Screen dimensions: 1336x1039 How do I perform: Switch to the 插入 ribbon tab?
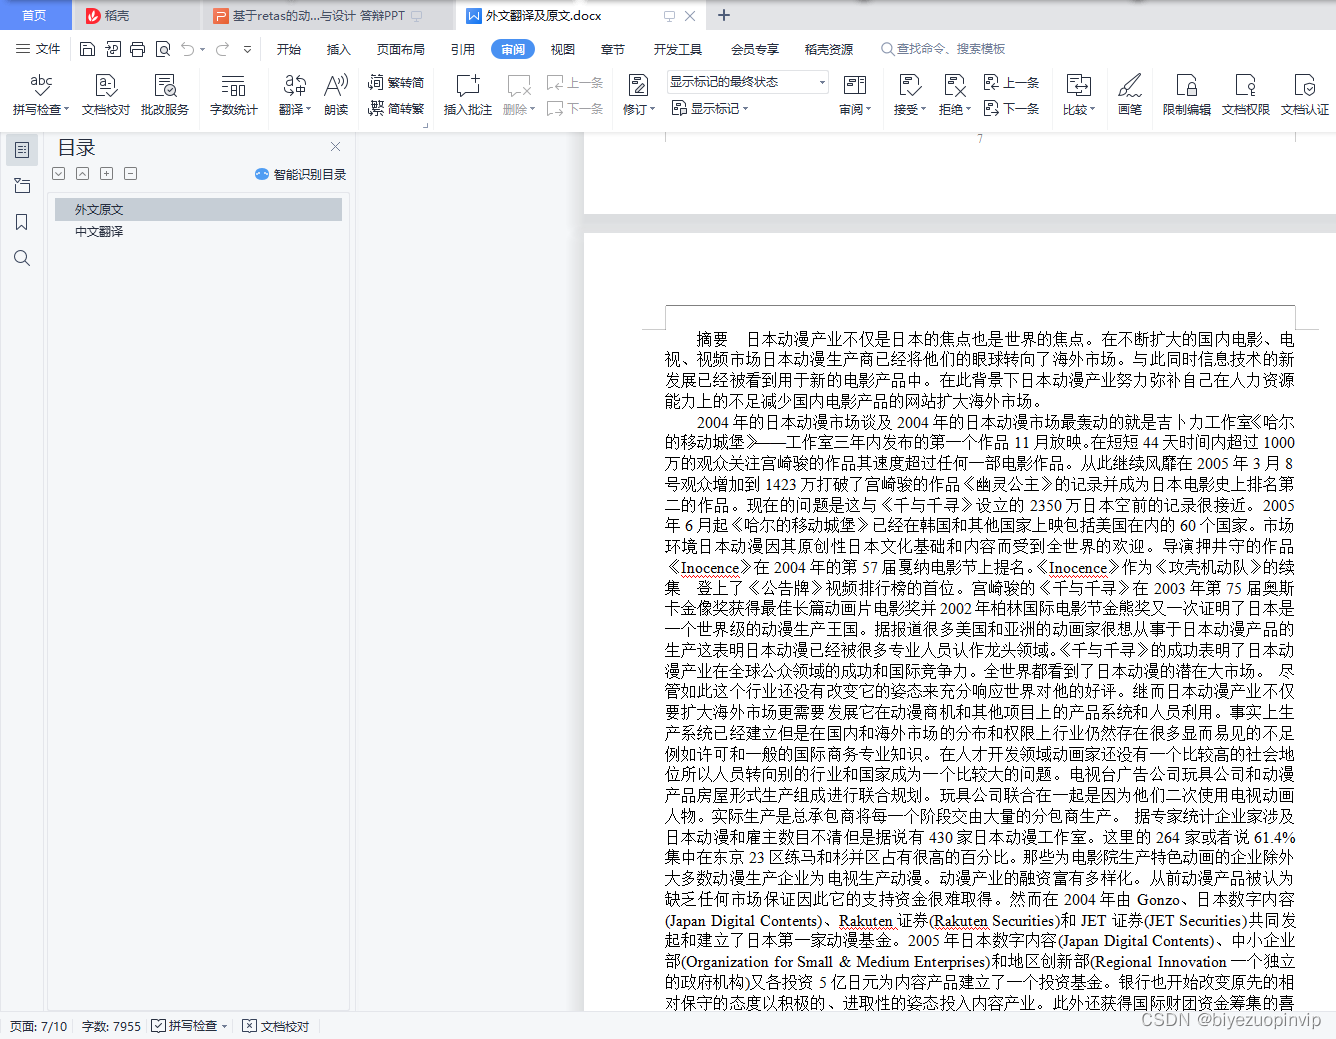point(339,49)
